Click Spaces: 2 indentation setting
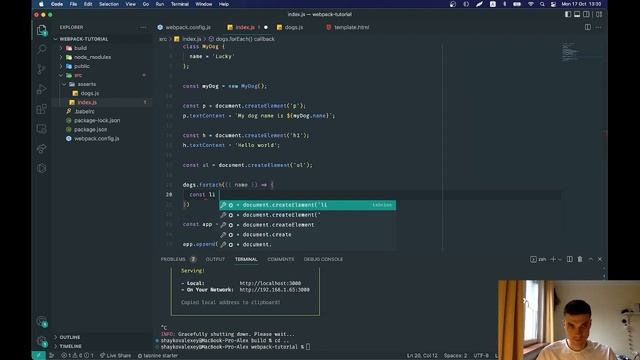640x360 pixels. [x=455, y=356]
